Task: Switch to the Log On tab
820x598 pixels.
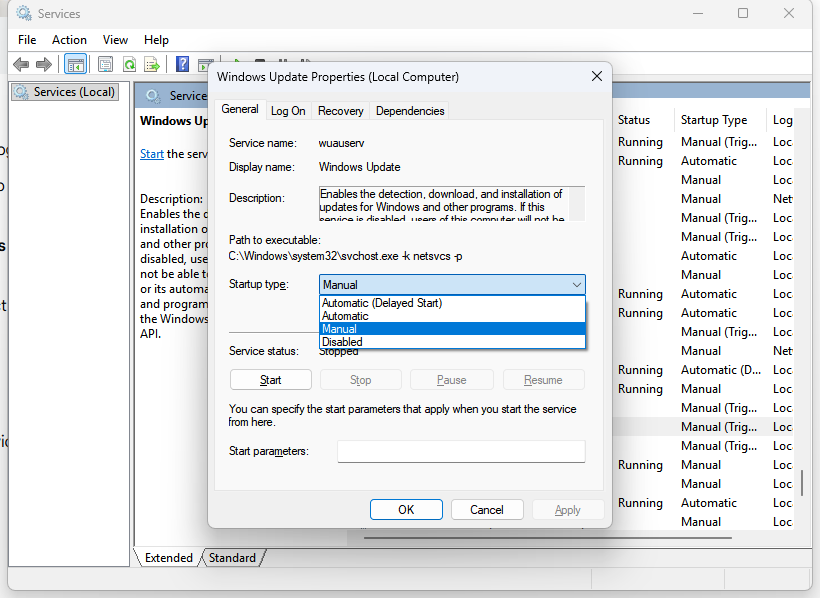Action: [x=288, y=111]
